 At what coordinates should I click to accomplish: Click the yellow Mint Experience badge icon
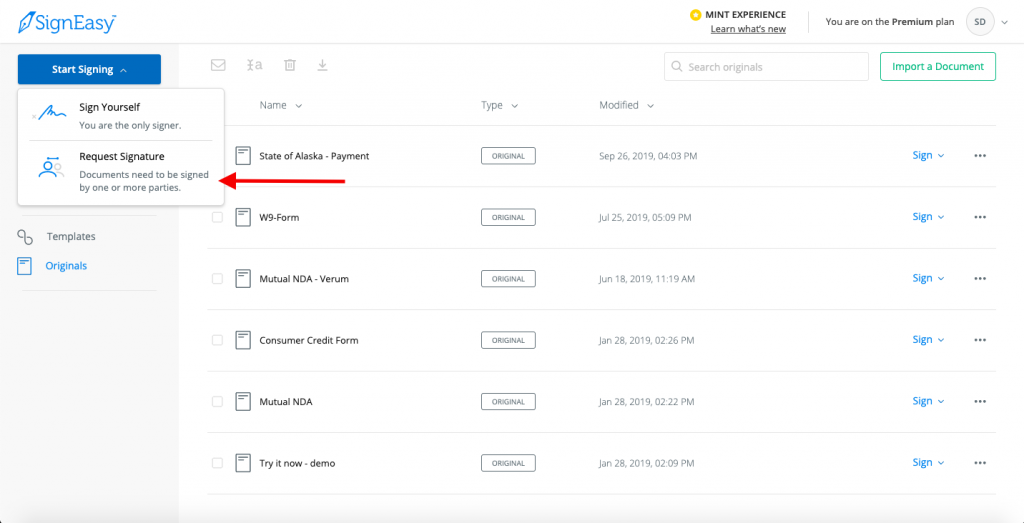(x=696, y=15)
